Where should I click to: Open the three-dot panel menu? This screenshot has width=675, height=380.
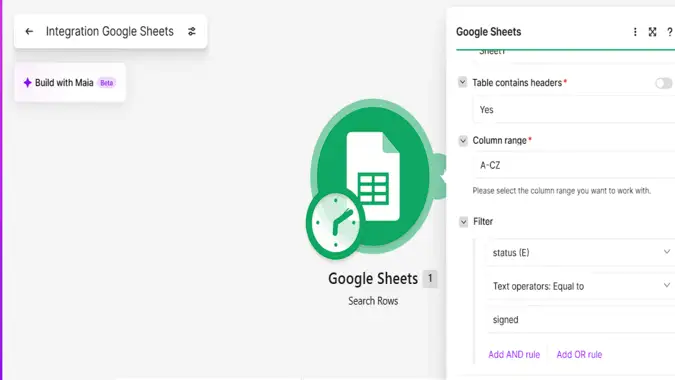coord(635,32)
